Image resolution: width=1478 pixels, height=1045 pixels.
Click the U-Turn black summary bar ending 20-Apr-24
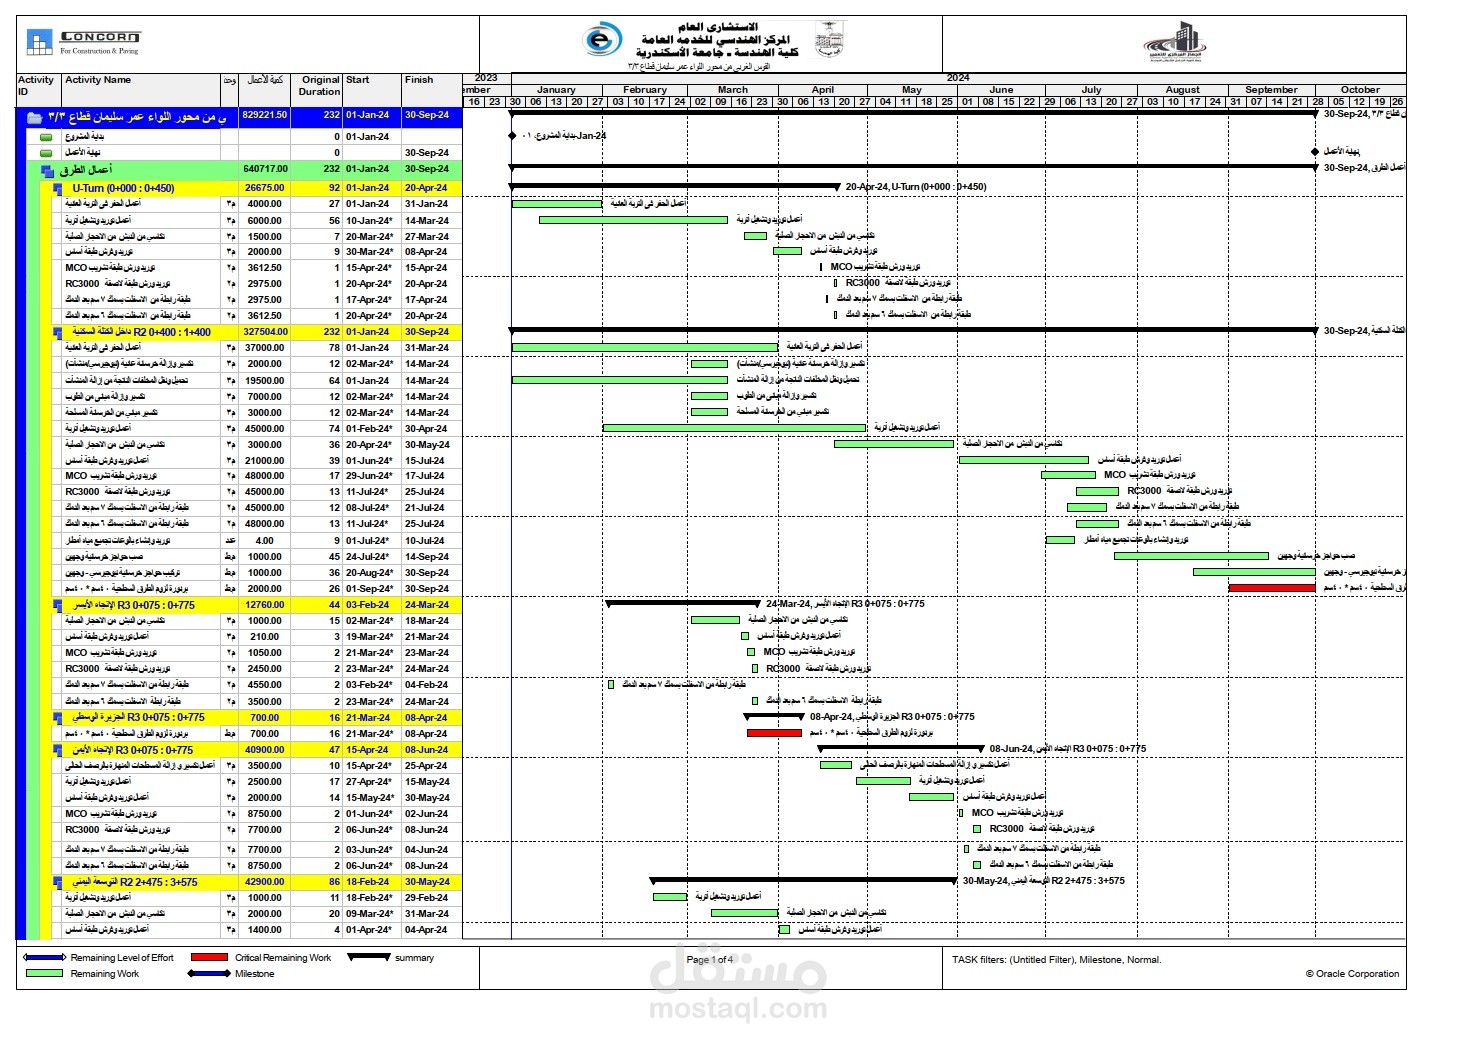tap(674, 186)
